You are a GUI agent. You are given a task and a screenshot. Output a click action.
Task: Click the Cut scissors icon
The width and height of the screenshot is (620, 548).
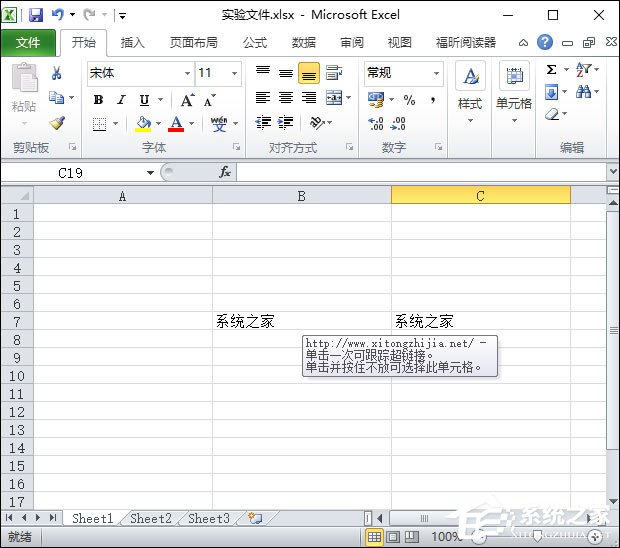(x=57, y=73)
